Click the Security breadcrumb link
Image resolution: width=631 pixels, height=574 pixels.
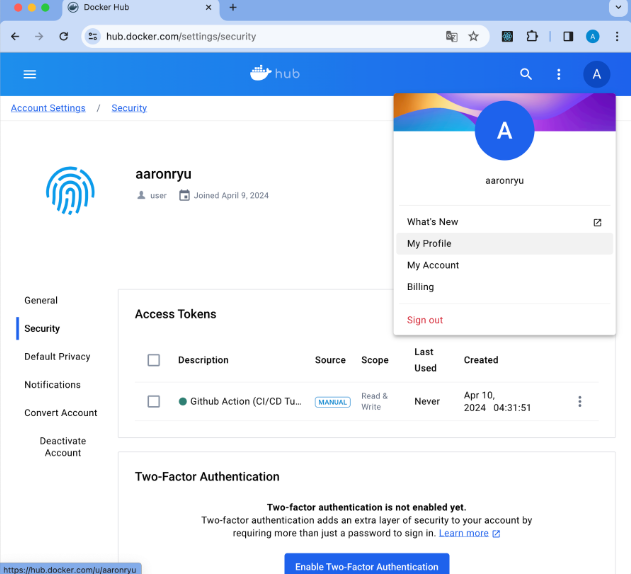[129, 108]
